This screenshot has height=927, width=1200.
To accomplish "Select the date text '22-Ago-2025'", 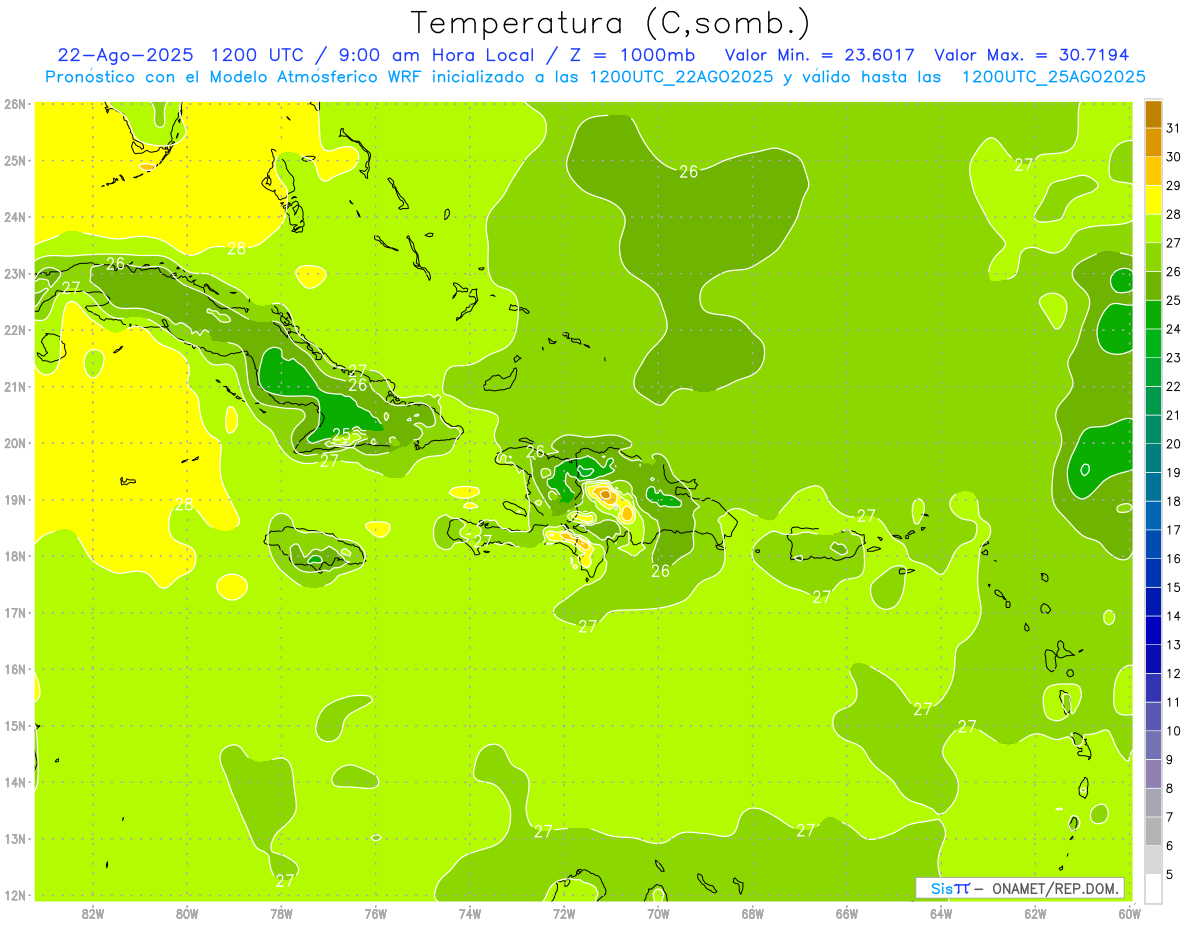I will pos(124,55).
